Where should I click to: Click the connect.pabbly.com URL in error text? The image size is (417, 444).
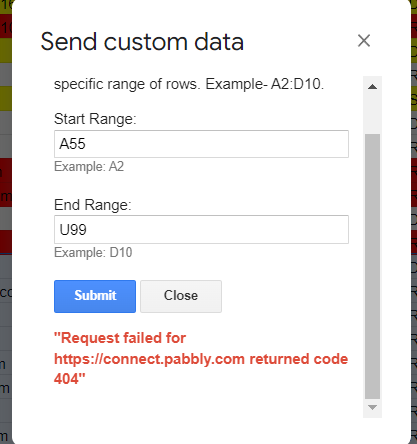[149, 359]
